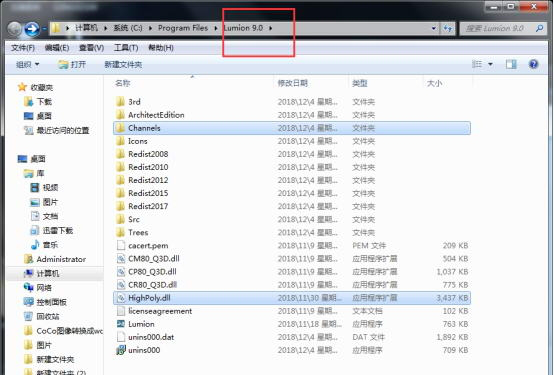
Task: Sort by 名称 column header
Action: (x=122, y=83)
